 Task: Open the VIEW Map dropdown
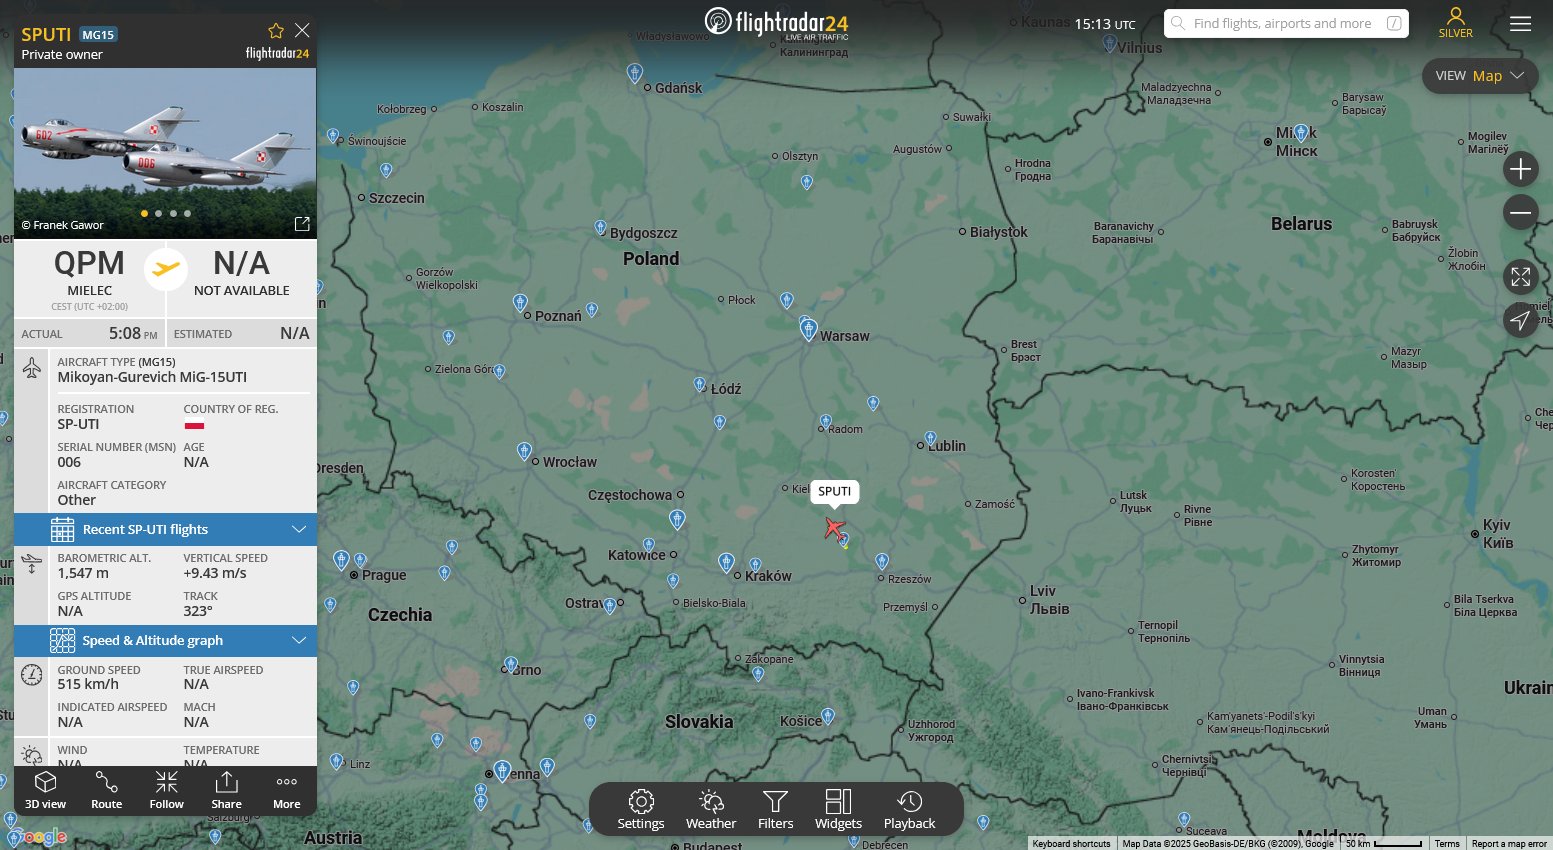tap(1479, 76)
